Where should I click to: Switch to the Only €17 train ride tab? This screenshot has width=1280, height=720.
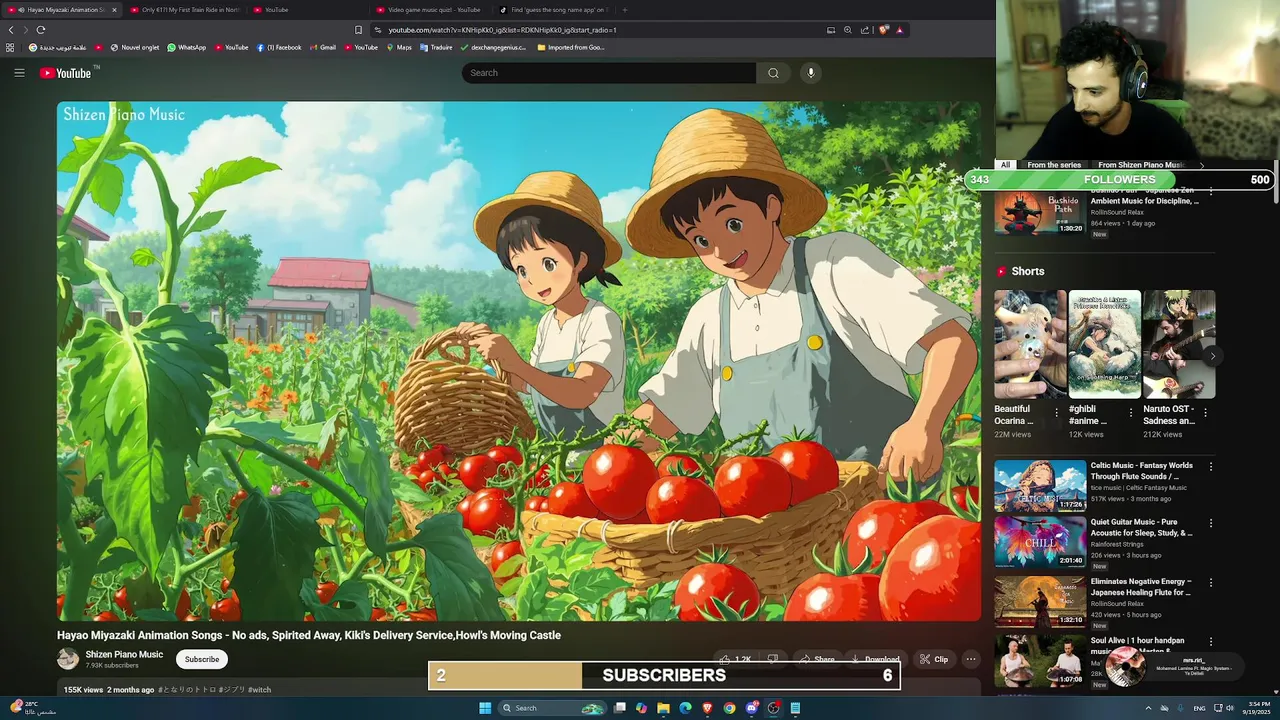coord(184,10)
